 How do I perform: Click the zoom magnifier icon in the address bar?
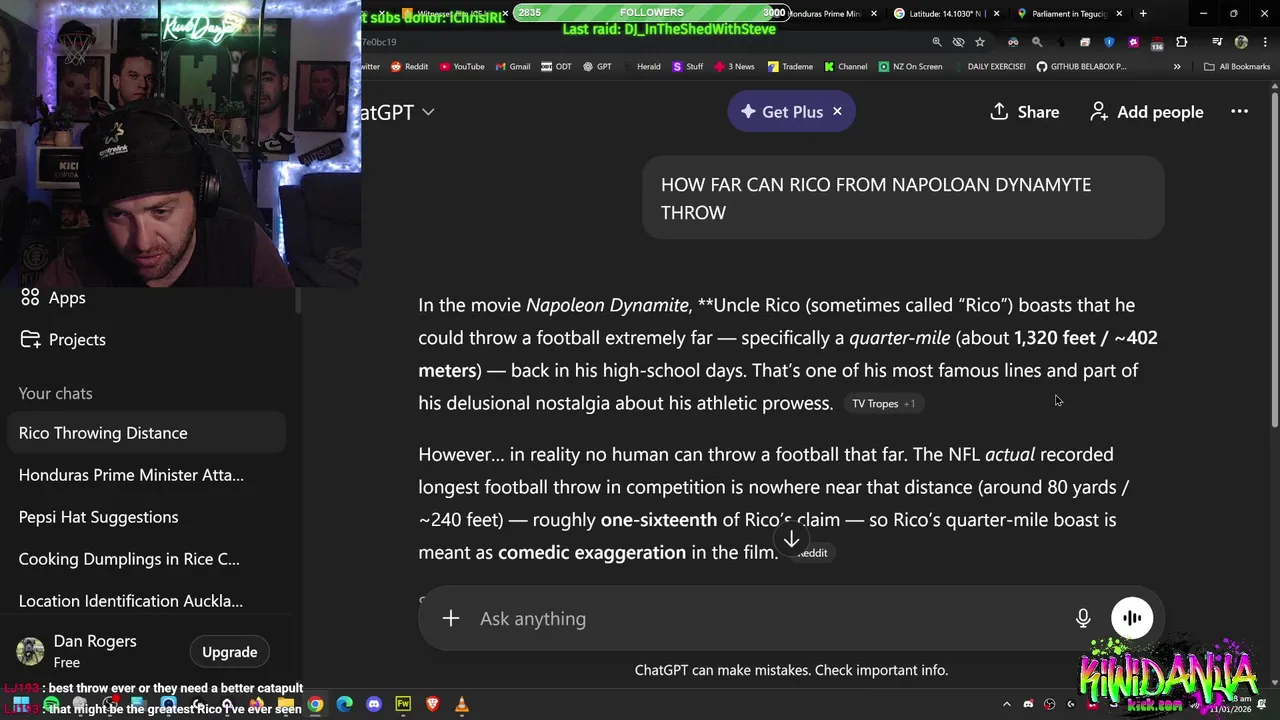pyautogui.click(x=937, y=42)
